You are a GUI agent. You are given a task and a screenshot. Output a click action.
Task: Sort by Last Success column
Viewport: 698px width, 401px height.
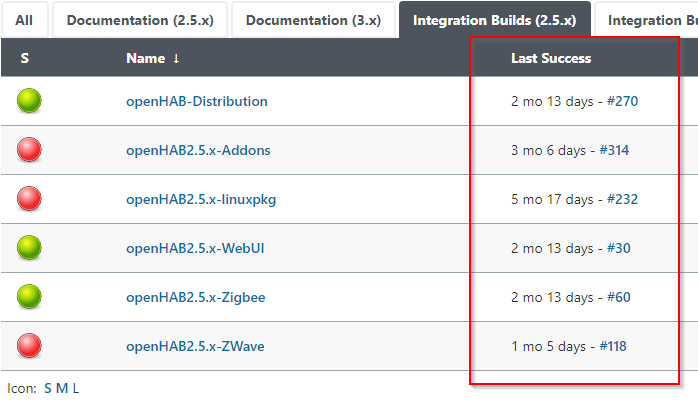tap(551, 58)
